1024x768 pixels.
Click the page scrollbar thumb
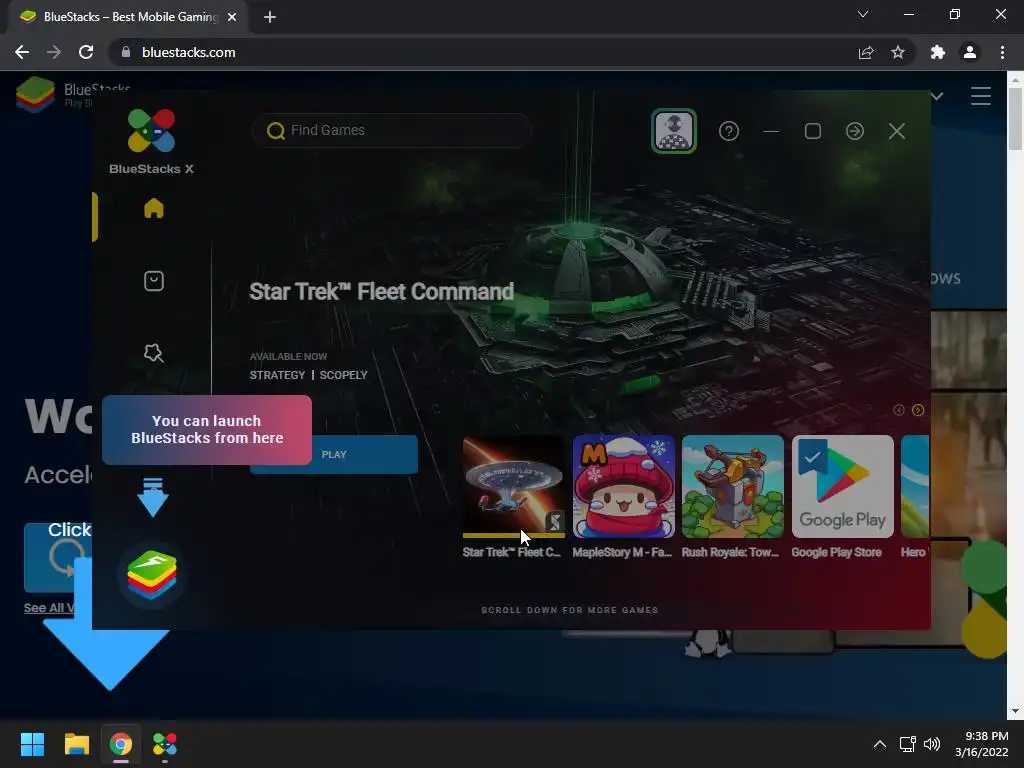tap(1015, 119)
